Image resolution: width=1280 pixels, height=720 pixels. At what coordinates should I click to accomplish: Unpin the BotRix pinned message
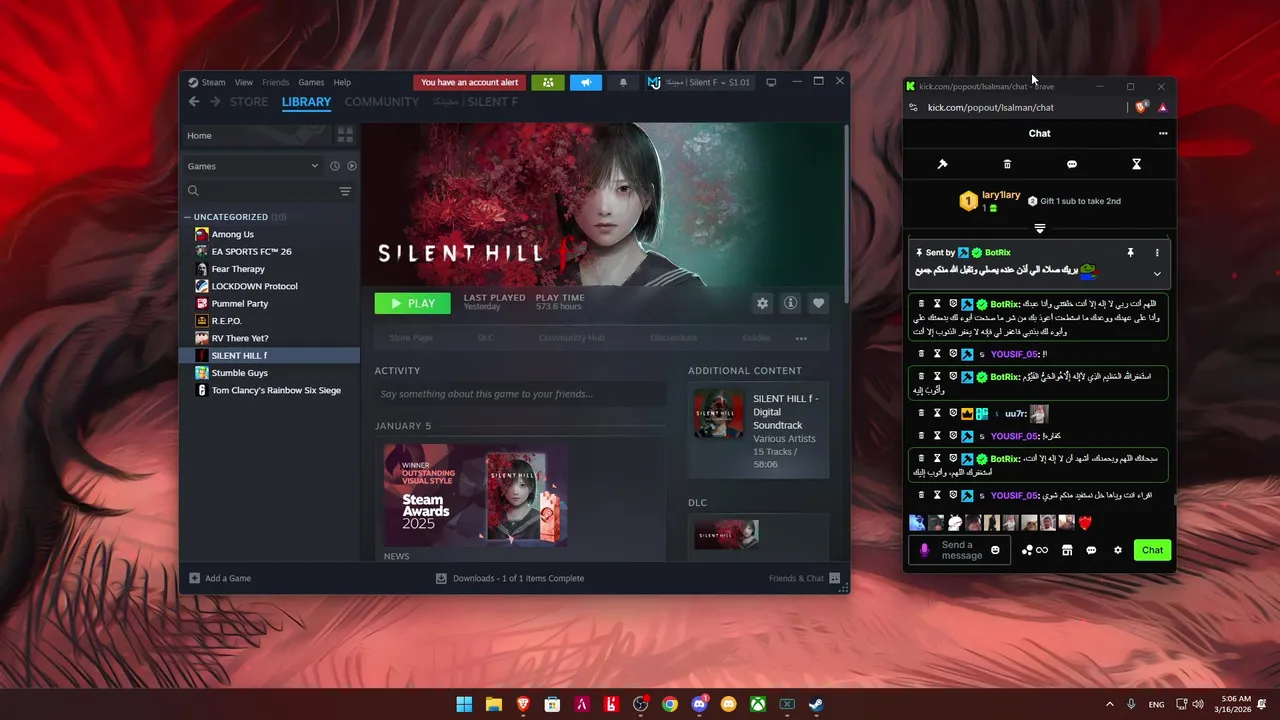(x=1131, y=253)
